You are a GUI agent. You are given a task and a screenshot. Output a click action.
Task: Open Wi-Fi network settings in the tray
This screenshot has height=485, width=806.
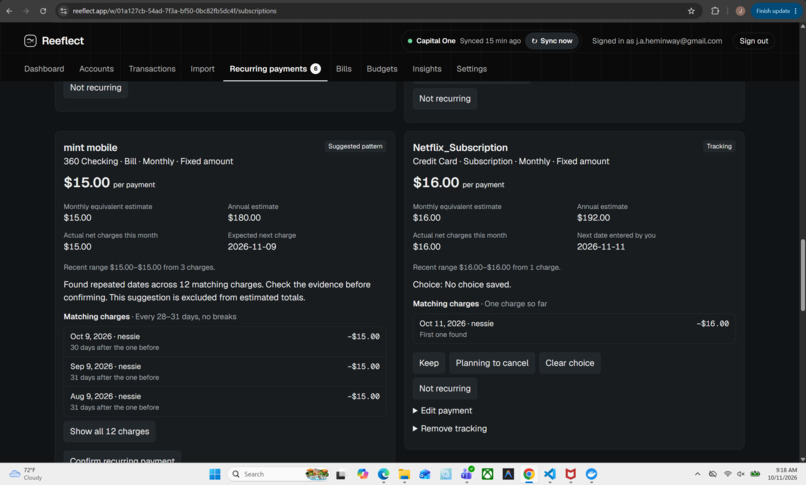(727, 474)
